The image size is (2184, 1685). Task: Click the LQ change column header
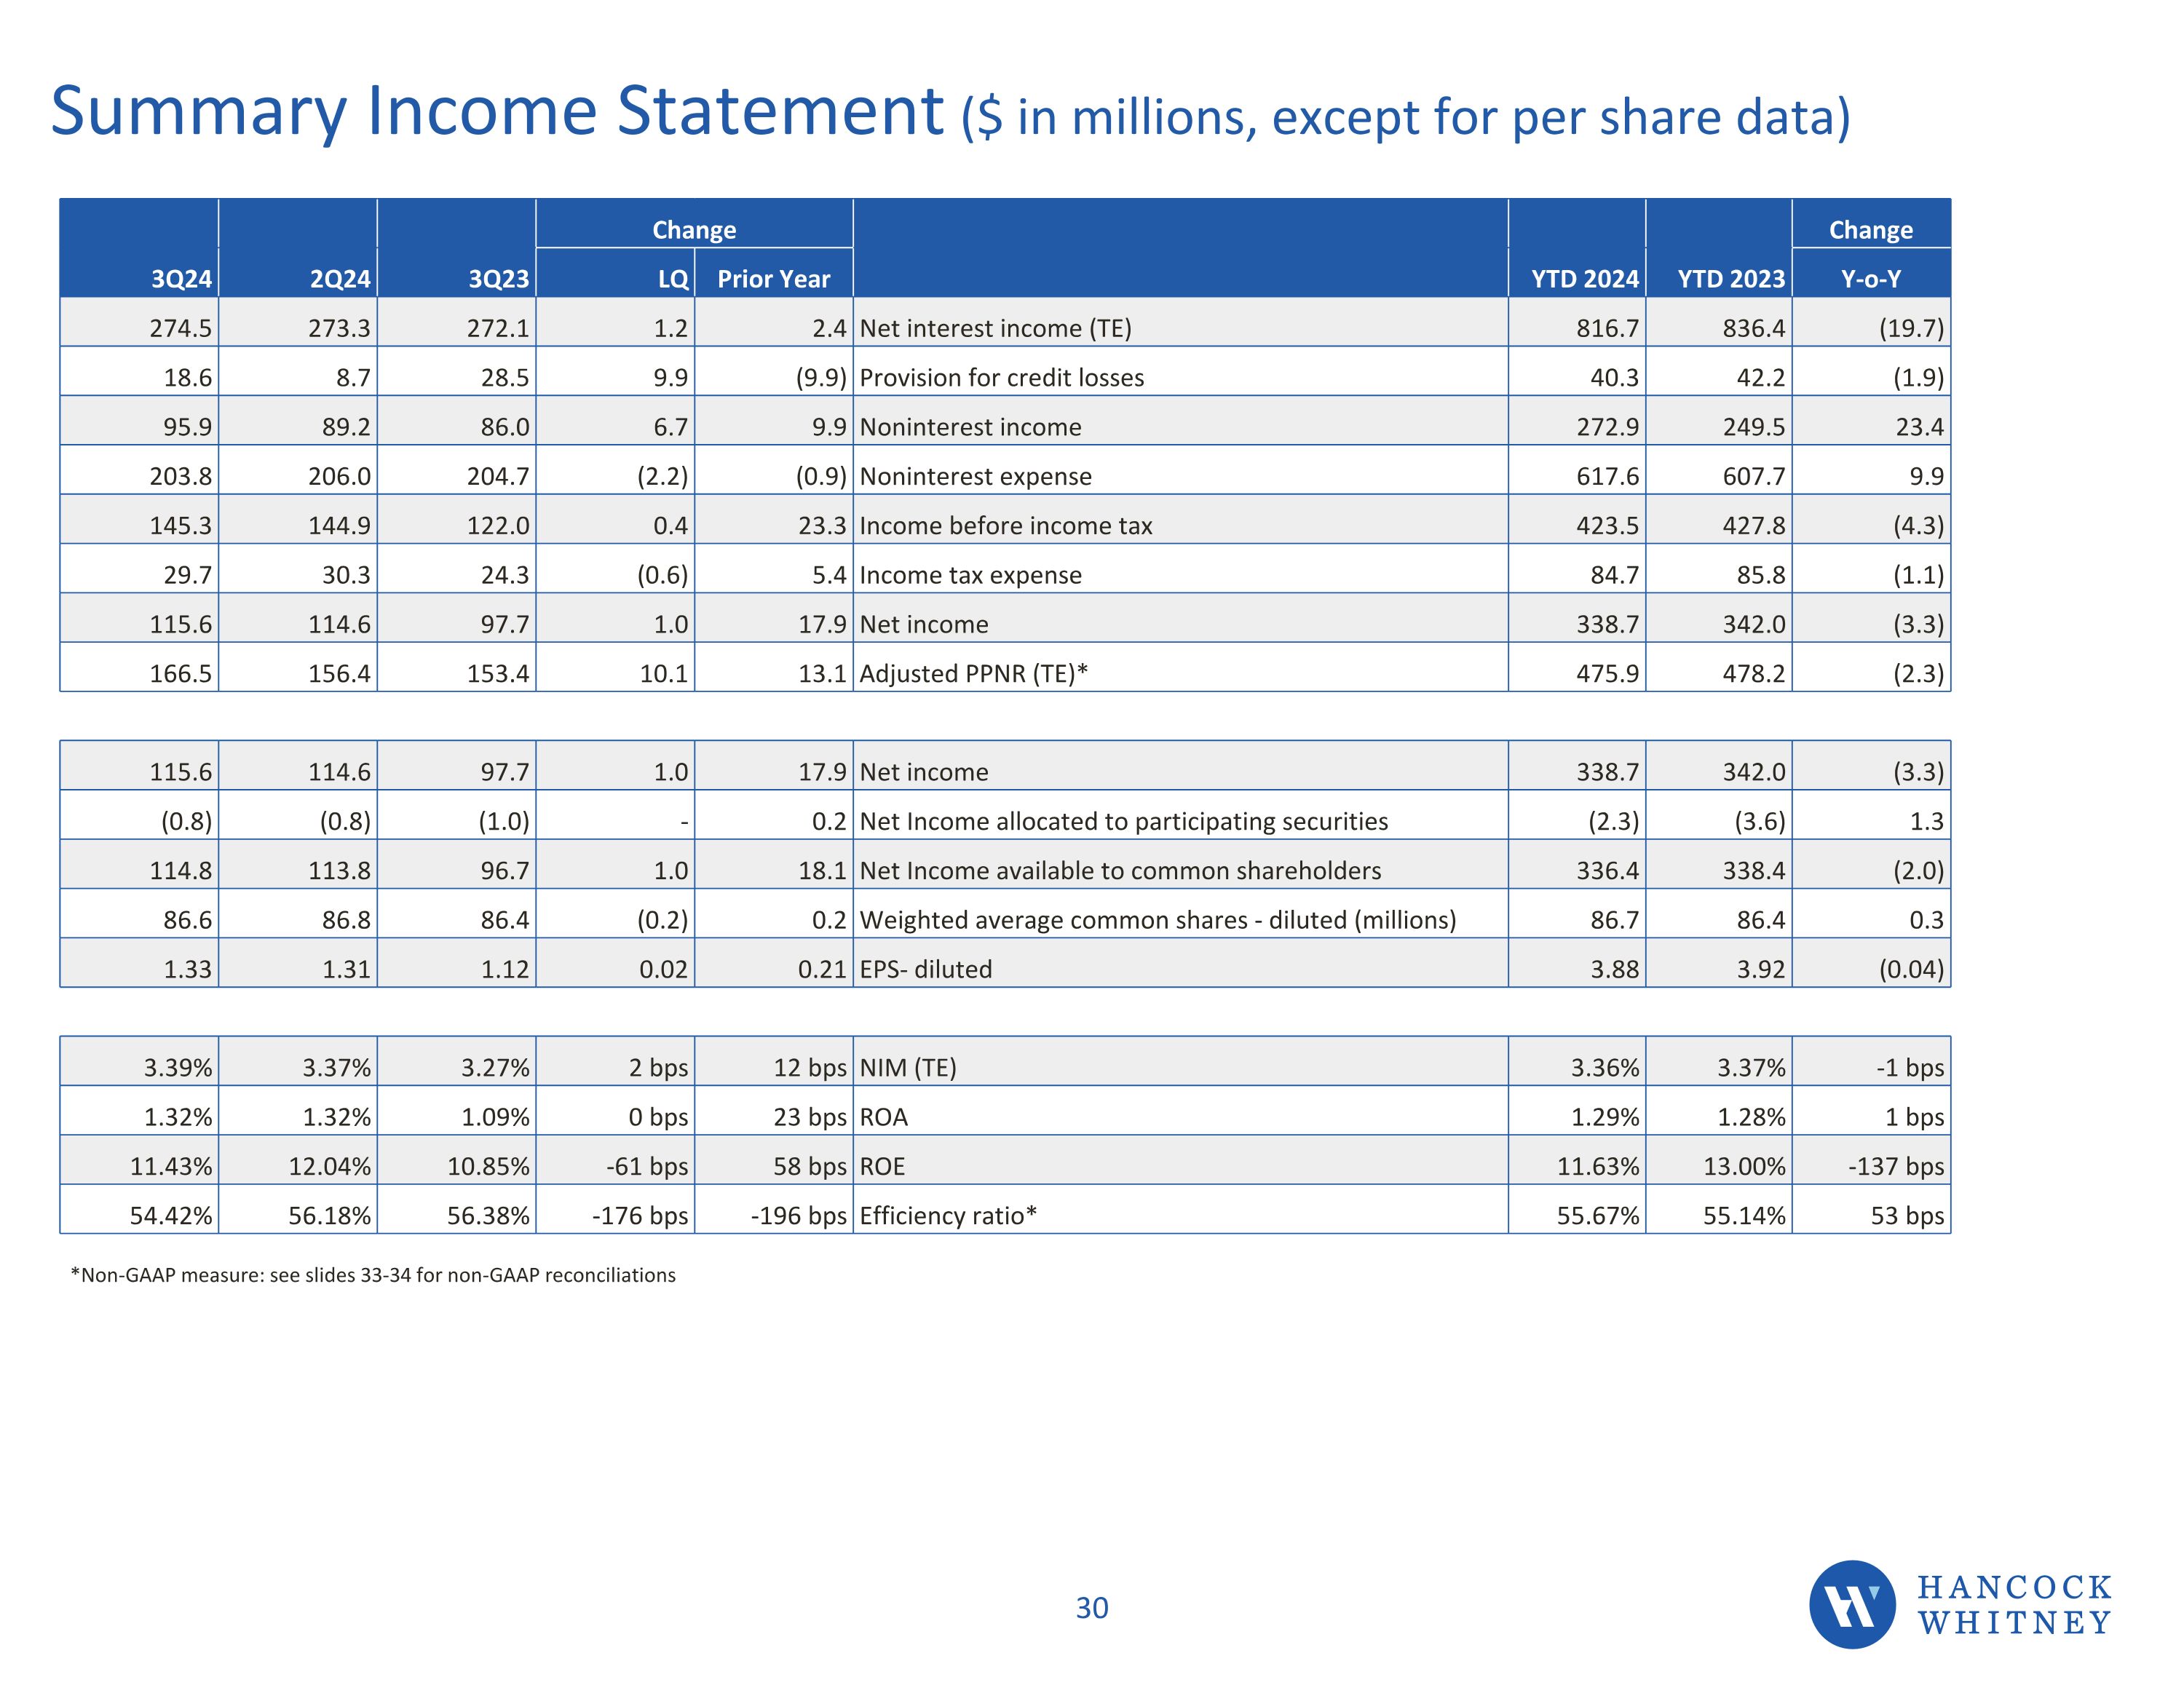[673, 279]
